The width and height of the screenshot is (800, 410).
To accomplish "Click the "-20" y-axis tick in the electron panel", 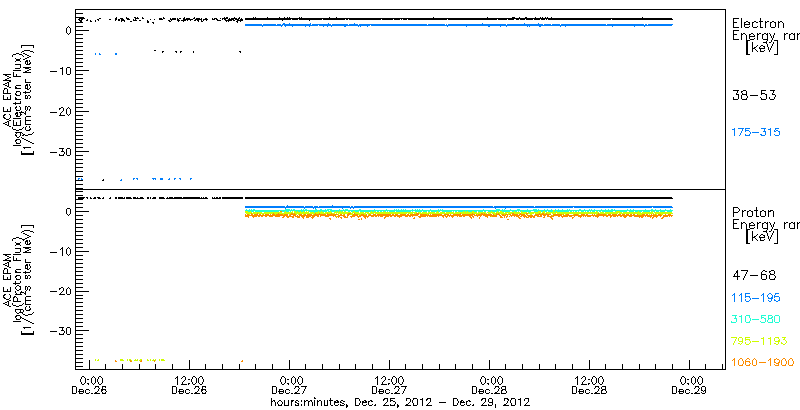I will pyautogui.click(x=59, y=111).
